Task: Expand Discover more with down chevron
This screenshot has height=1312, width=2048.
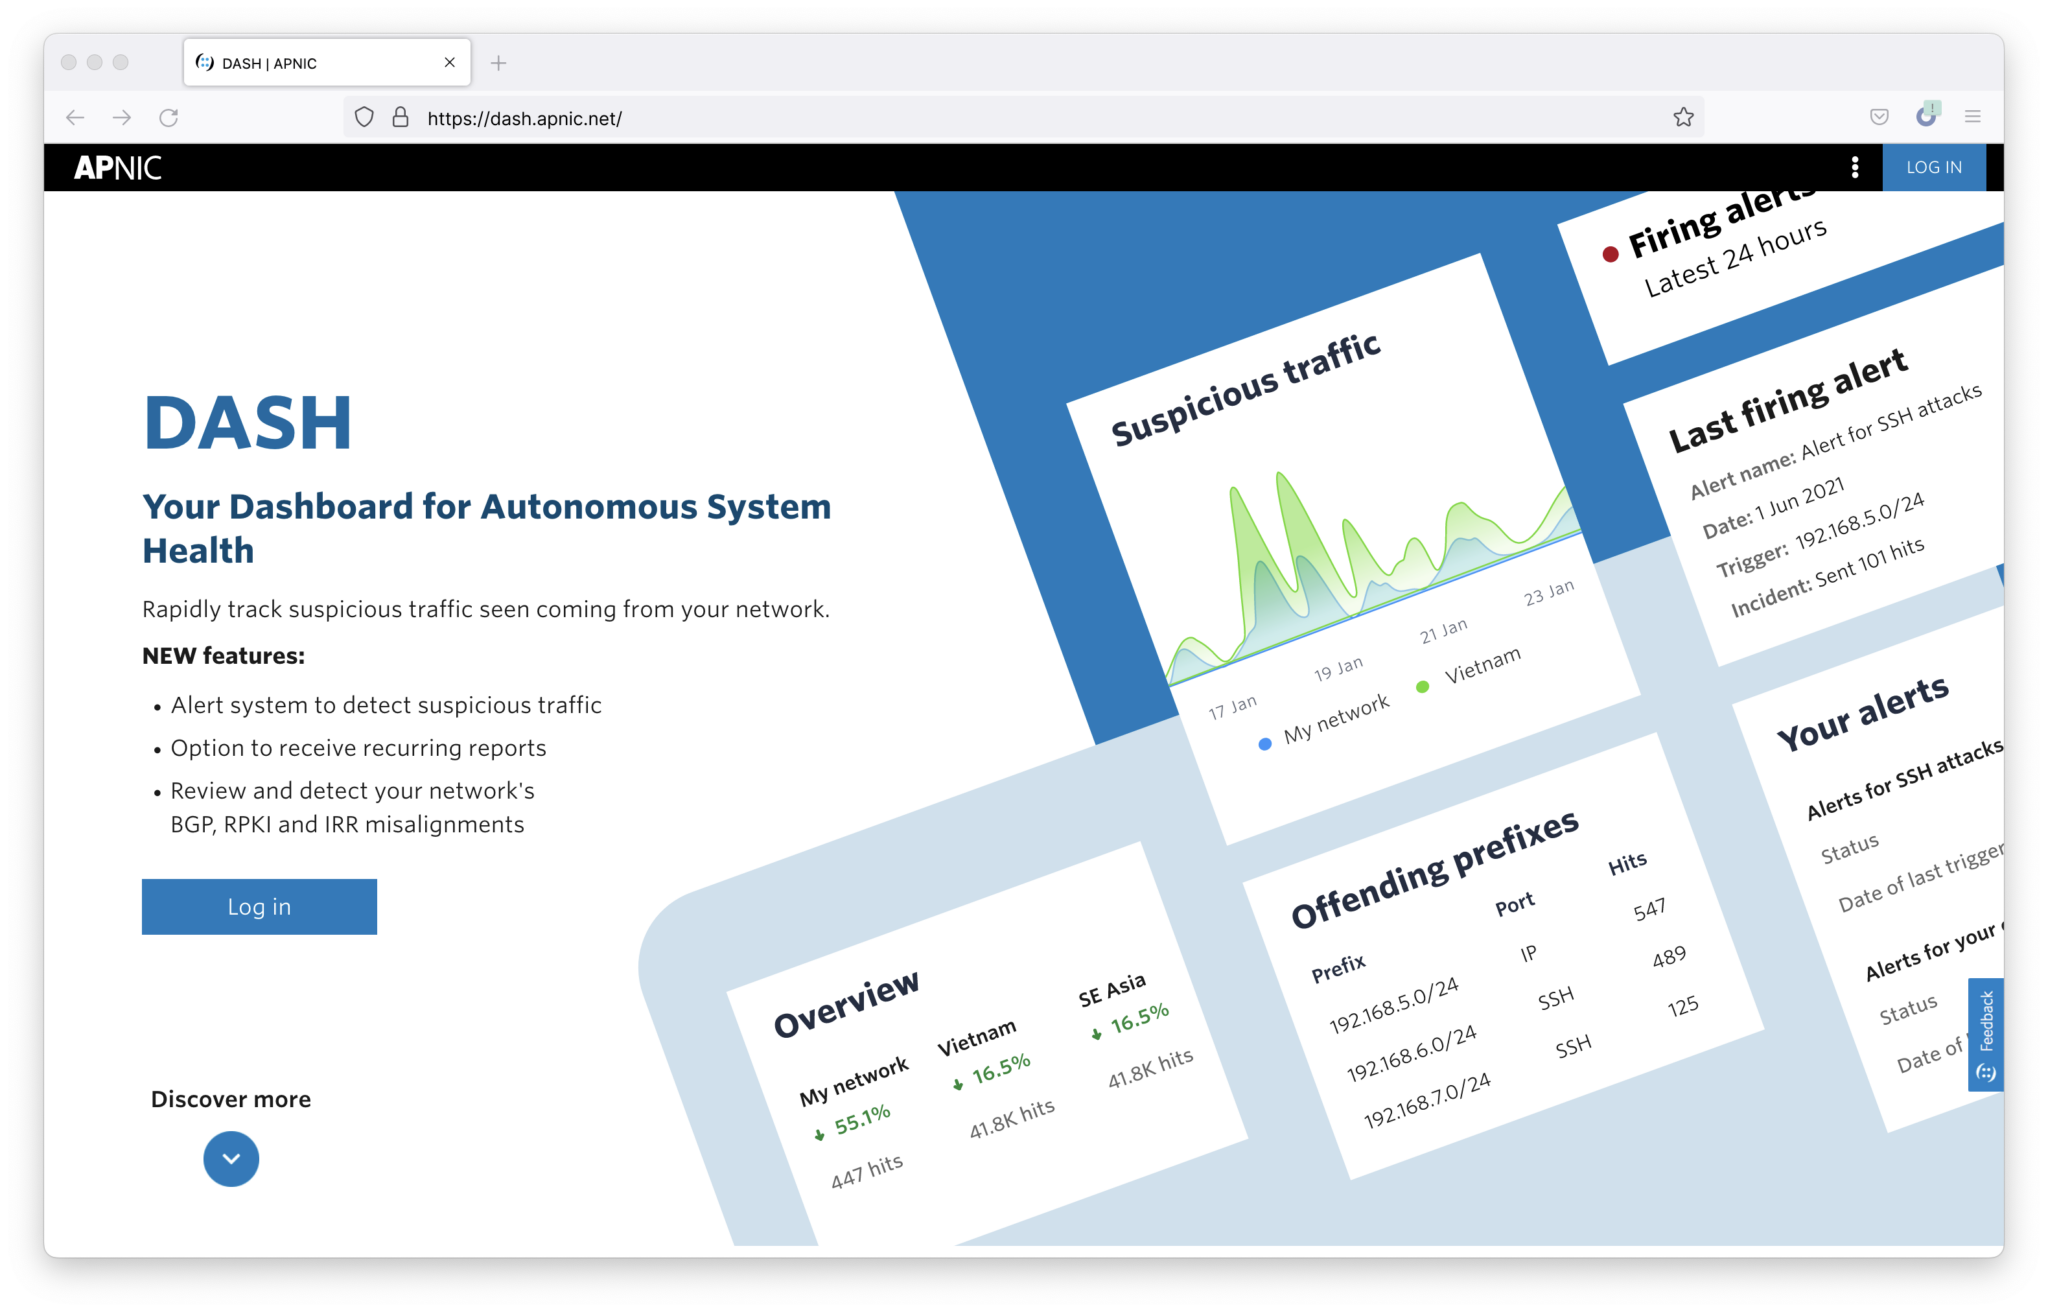Action: click(231, 1158)
